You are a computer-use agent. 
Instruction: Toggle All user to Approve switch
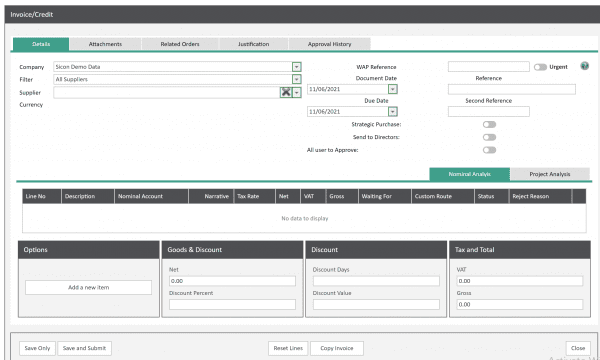489,150
